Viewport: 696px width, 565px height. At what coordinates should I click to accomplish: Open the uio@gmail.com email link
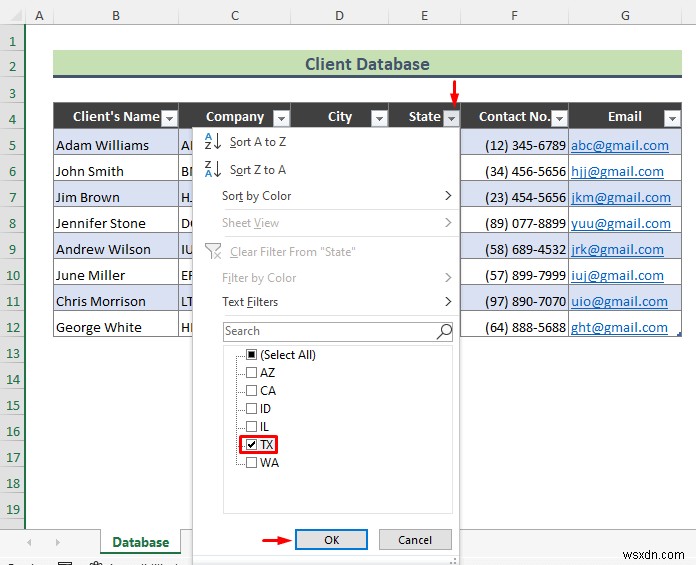[619, 301]
